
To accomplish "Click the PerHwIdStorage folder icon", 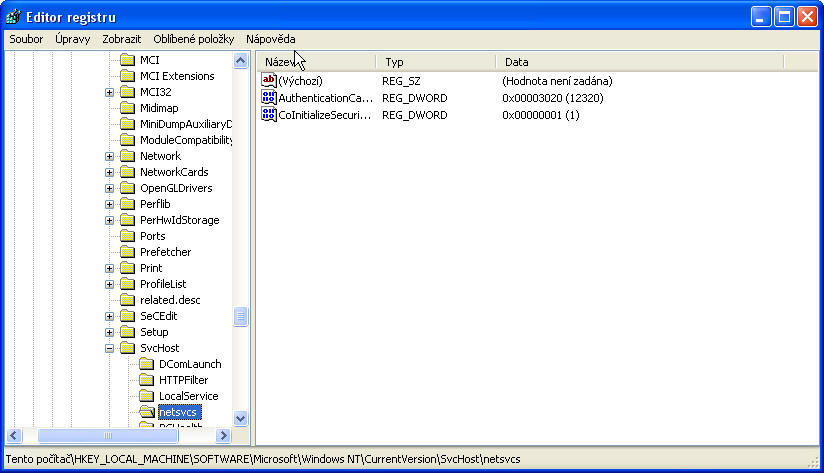I will point(127,220).
